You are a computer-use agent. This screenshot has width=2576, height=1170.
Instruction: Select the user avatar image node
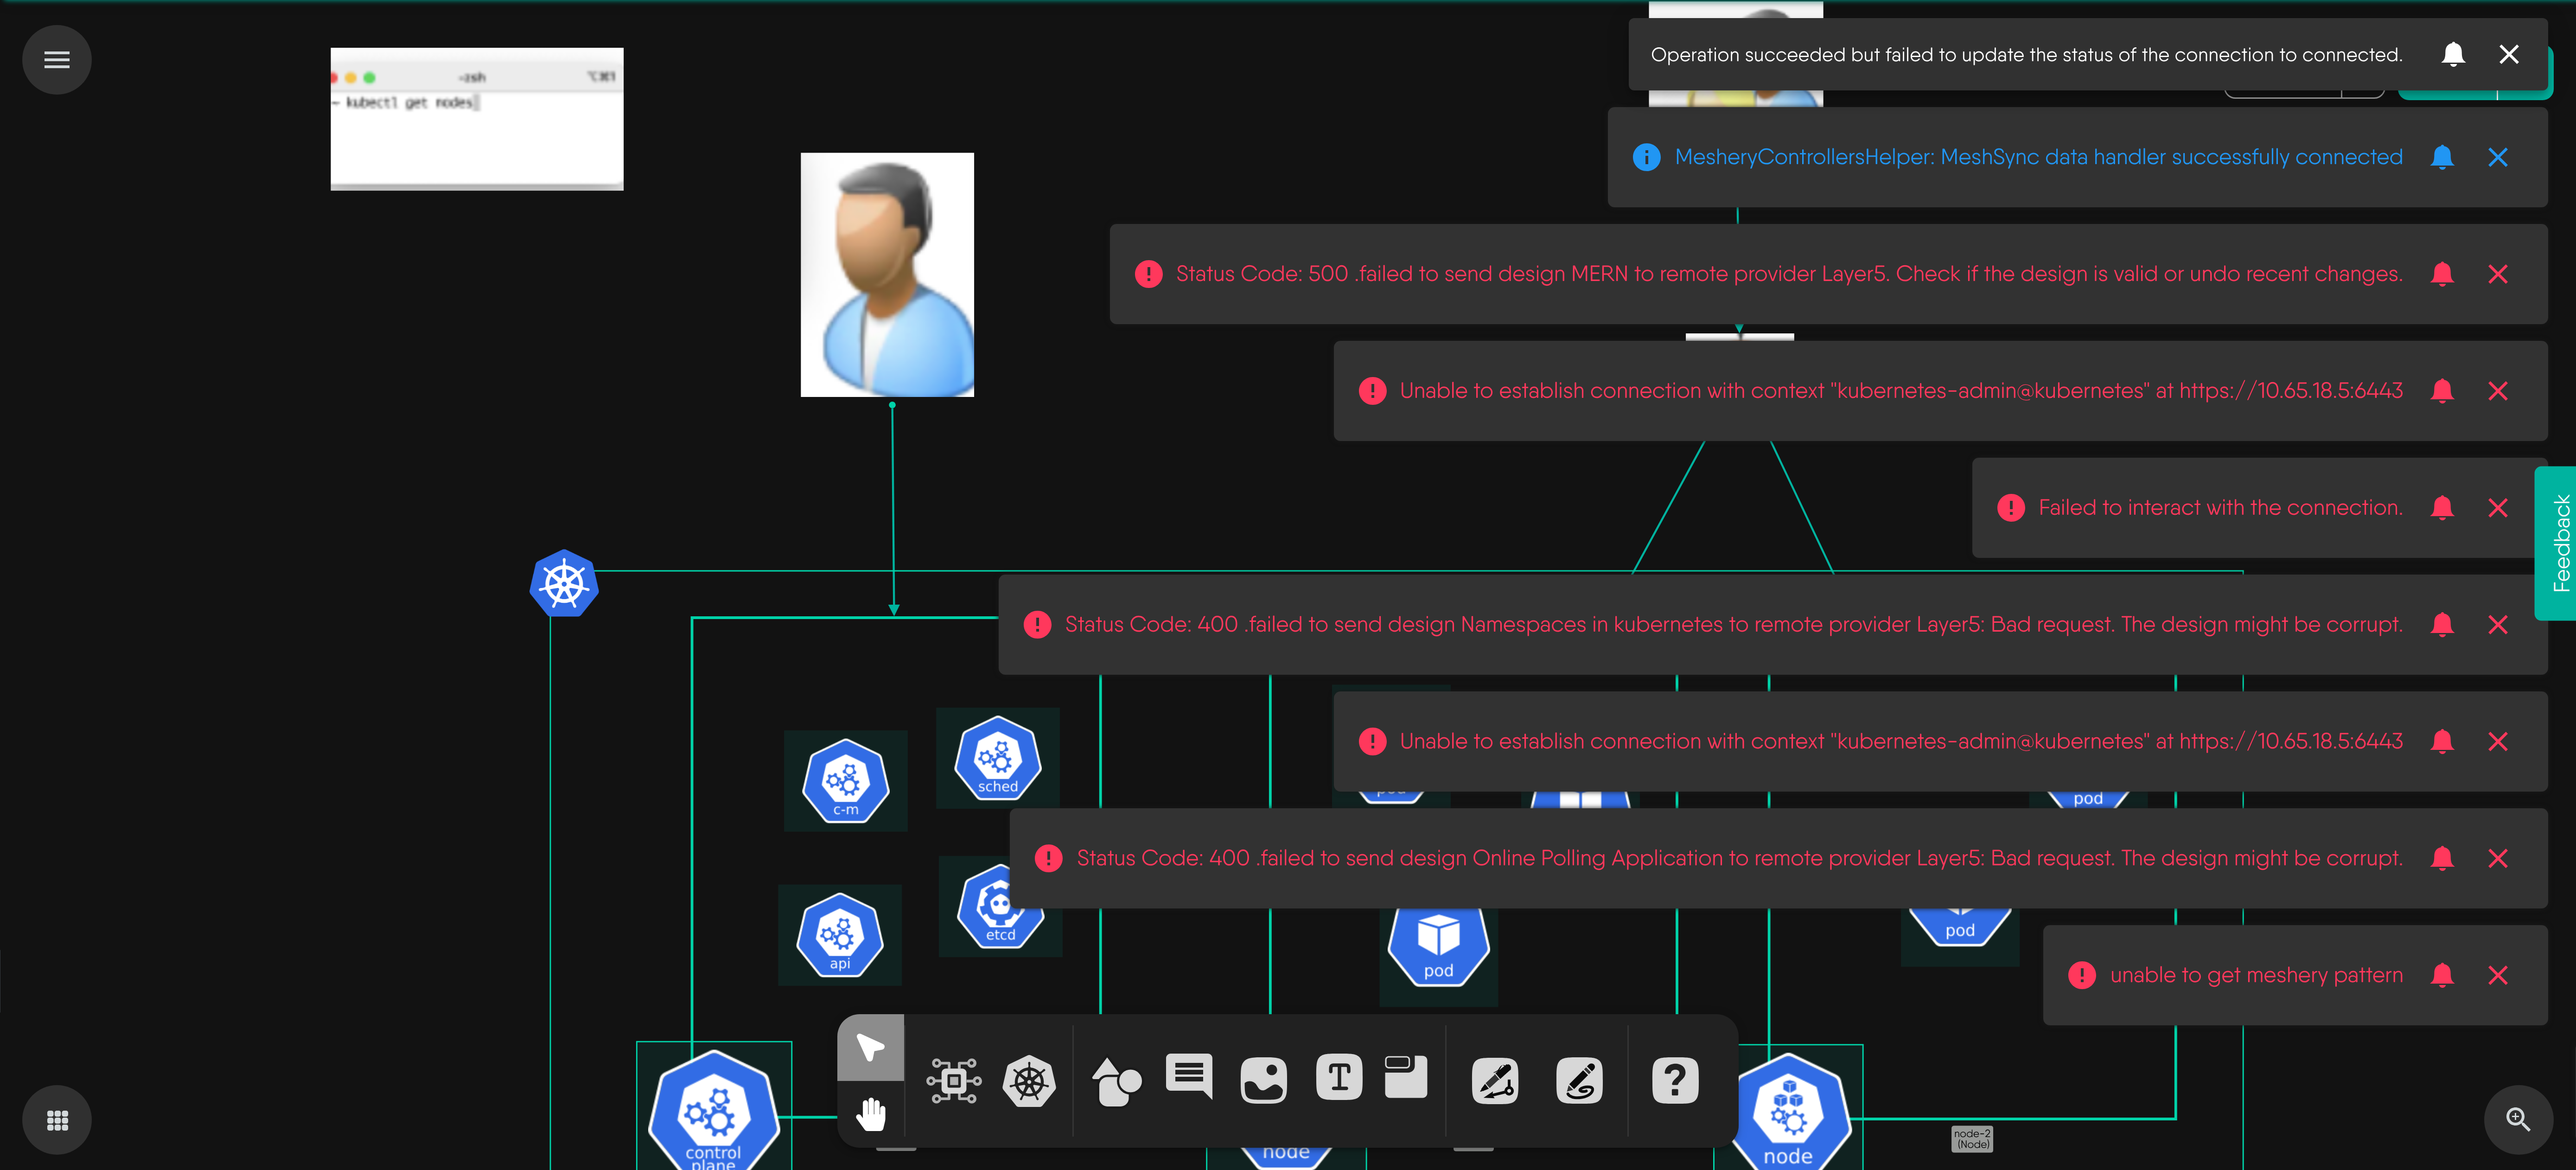[887, 275]
